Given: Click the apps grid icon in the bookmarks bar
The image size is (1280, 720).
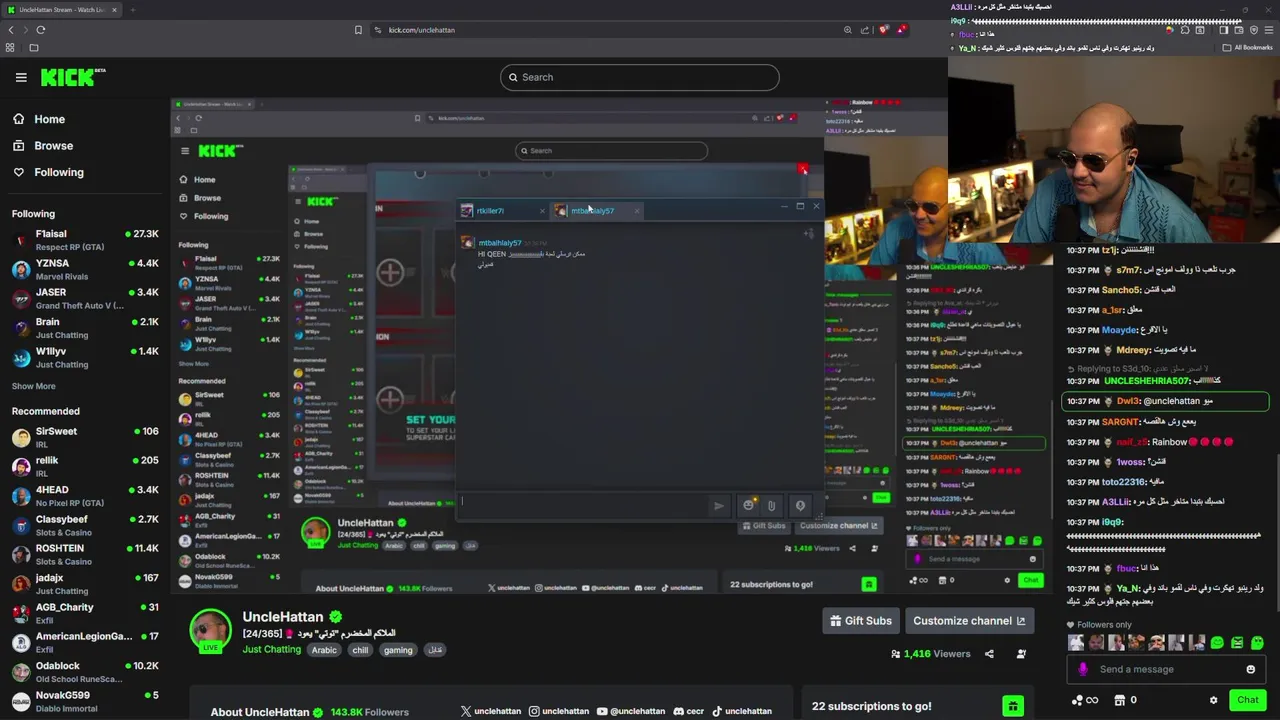Looking at the screenshot, I should click(10, 47).
